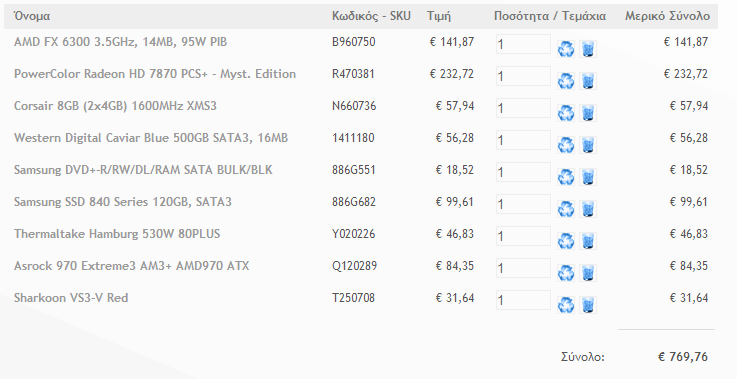
Task: Open Corsair 8GB (2x4GB) 1600MHz XMS3 link
Action: [x=115, y=106]
